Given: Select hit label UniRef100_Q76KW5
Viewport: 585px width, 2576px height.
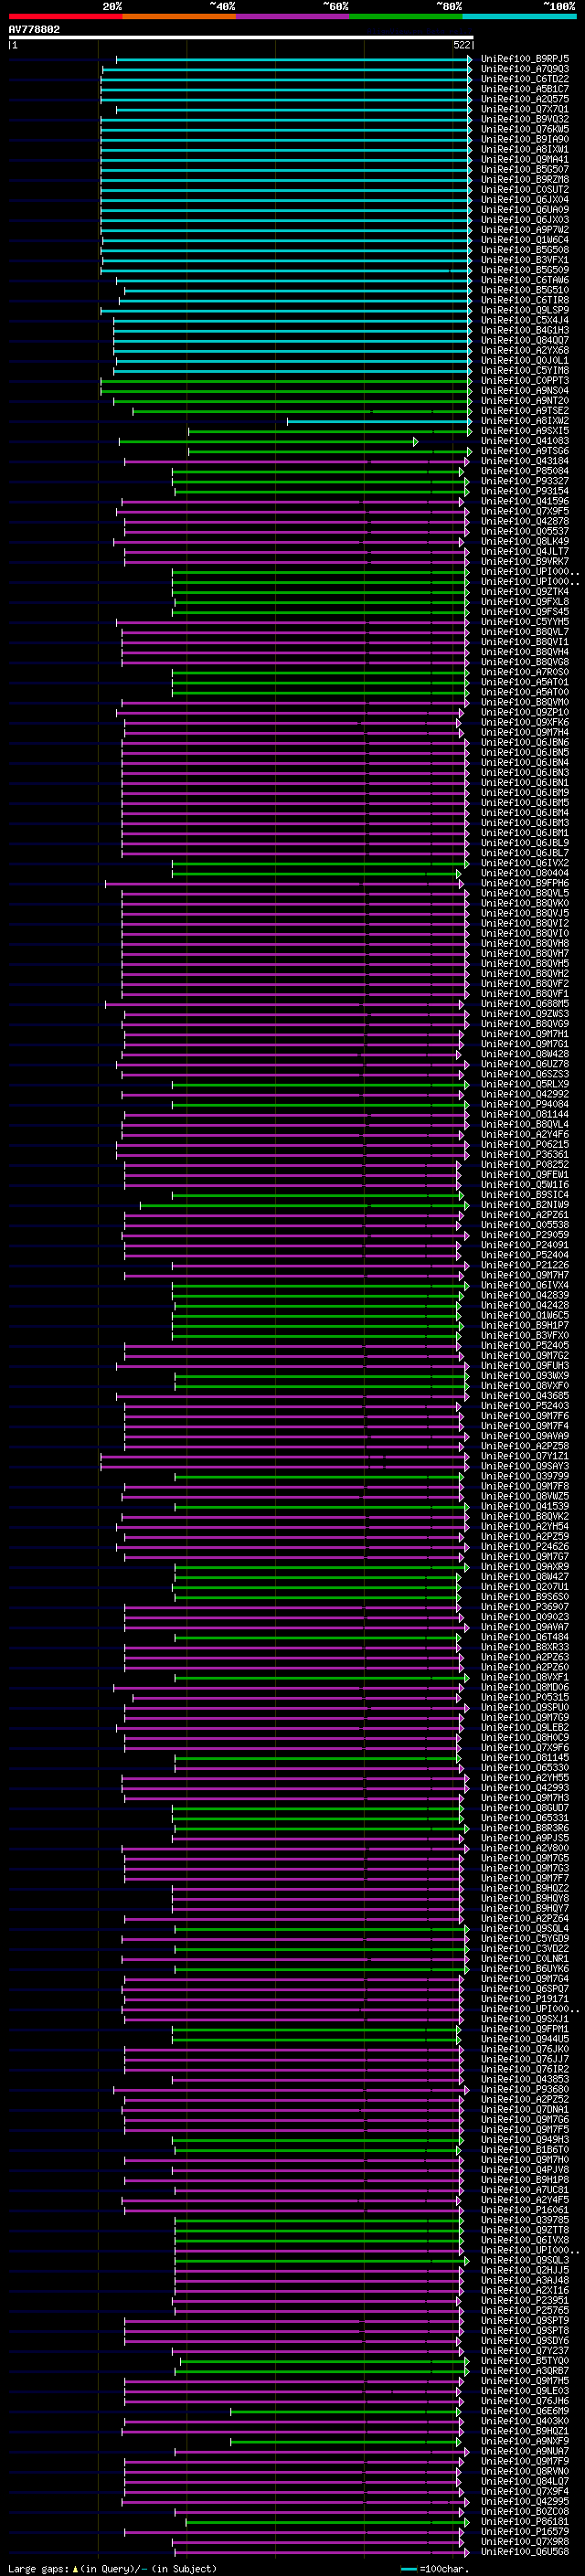Looking at the screenshot, I should pos(525,129).
